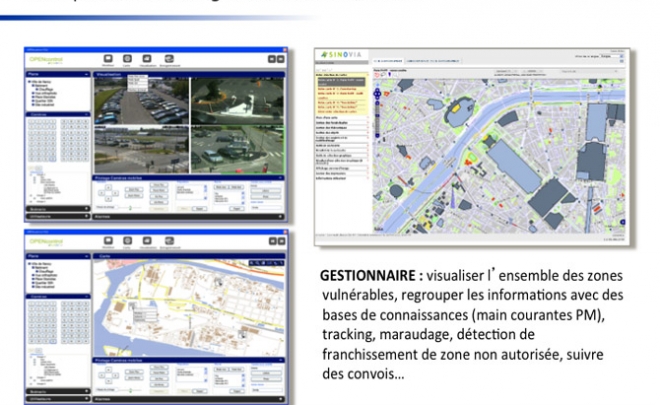The height and width of the screenshot is (405, 660).
Task: Click piloting speed slider in lower OPENcontrol window
Action: [x=130, y=390]
